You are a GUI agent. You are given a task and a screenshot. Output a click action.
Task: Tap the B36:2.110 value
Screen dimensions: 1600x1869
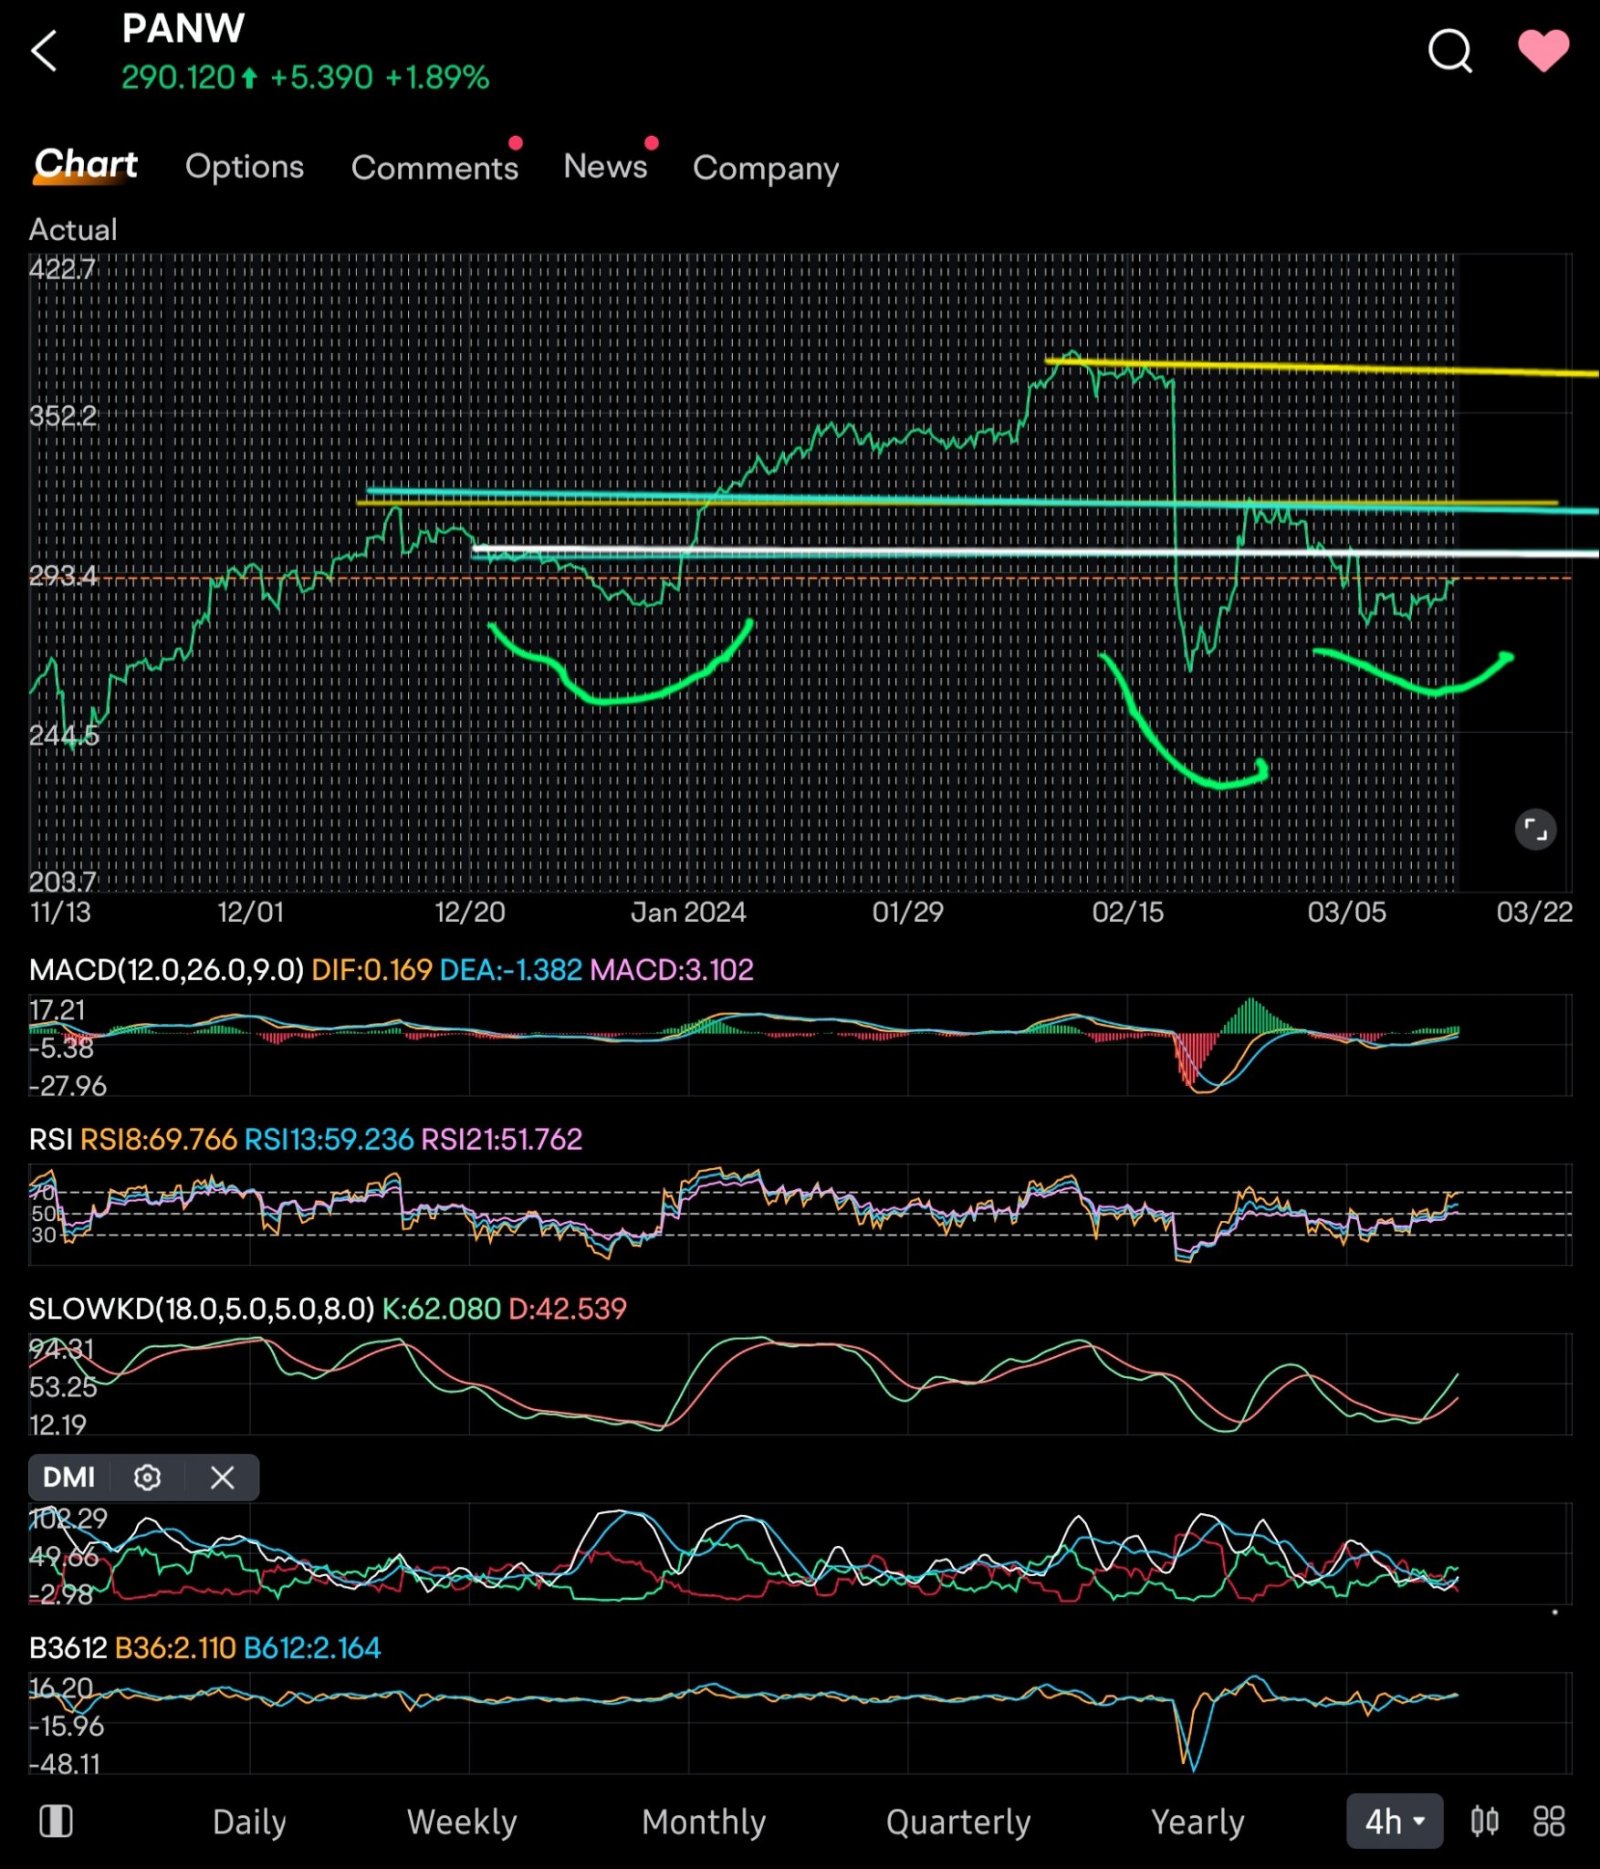tap(175, 1648)
